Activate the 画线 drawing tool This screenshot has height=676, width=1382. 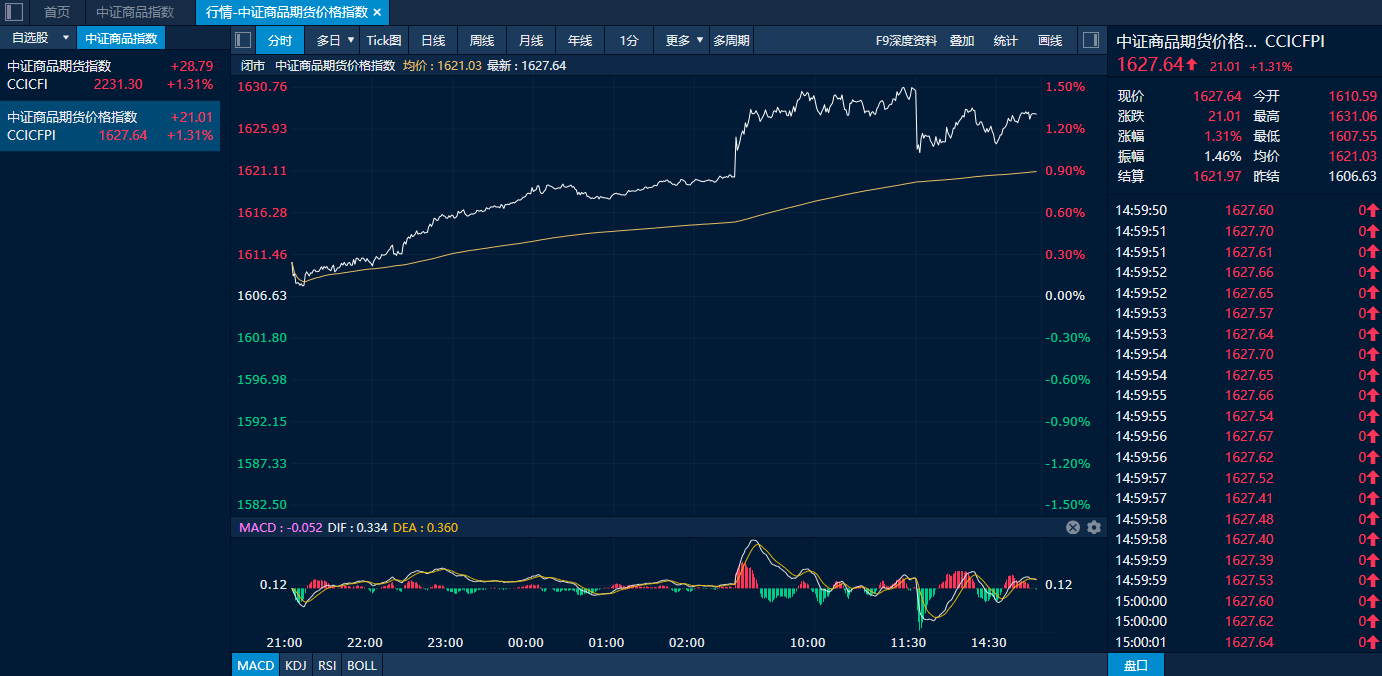(1050, 40)
